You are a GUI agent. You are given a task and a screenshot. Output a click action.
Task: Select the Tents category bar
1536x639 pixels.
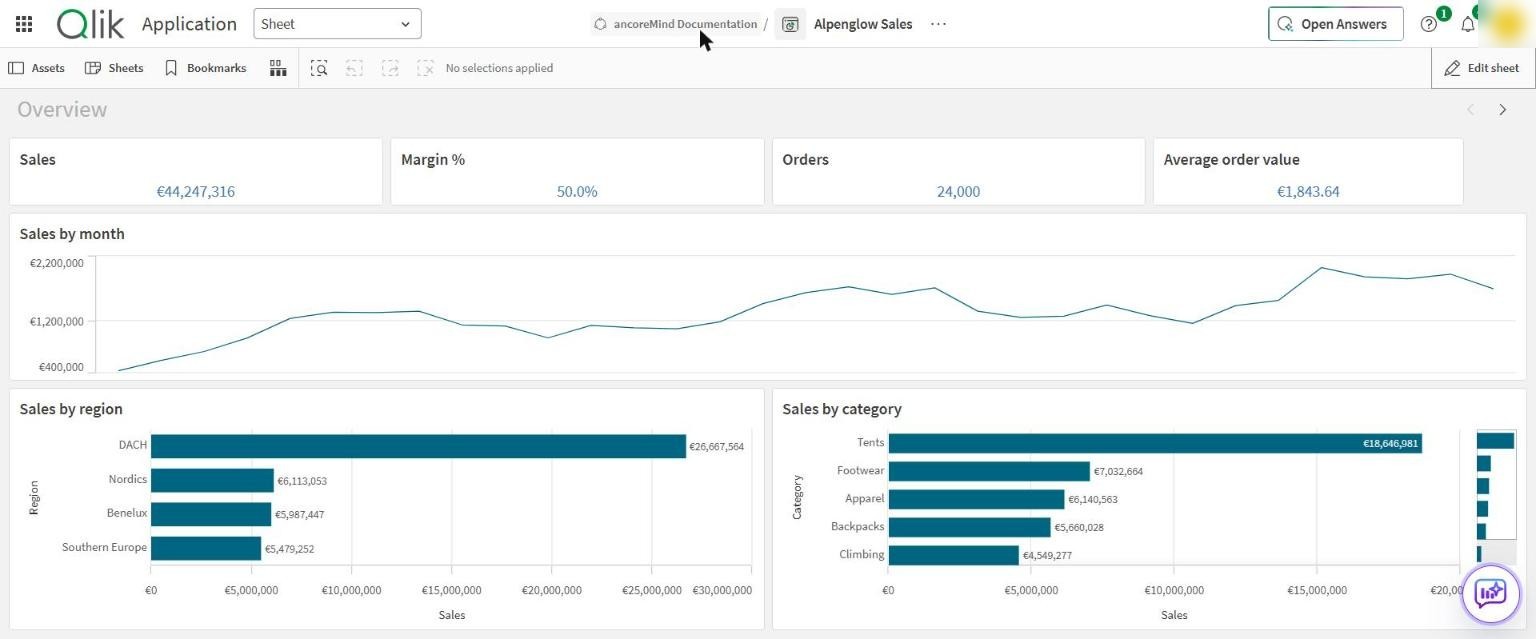1155,443
